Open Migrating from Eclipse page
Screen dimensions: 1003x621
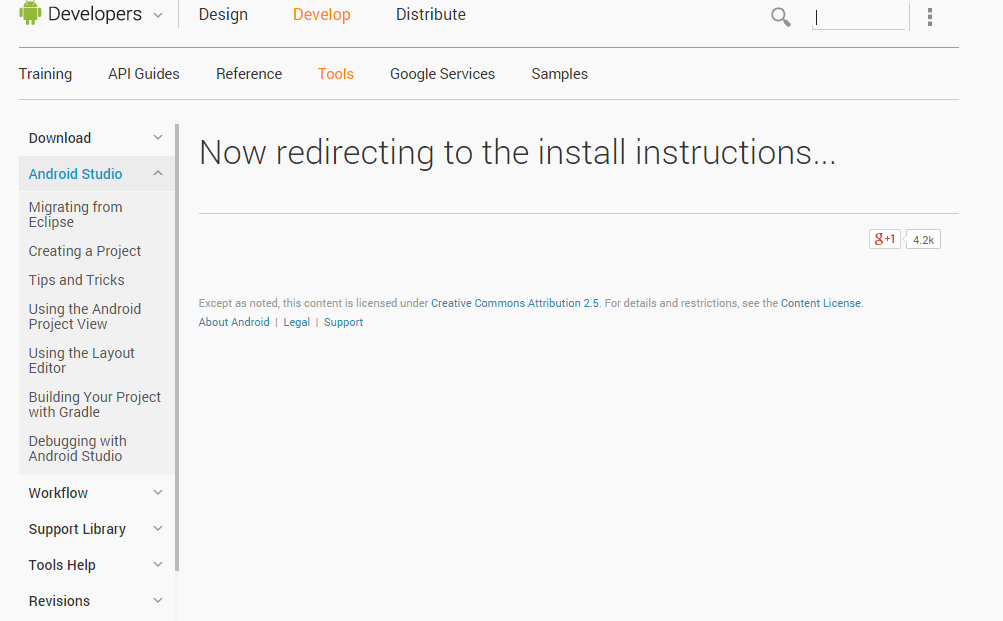pos(76,214)
